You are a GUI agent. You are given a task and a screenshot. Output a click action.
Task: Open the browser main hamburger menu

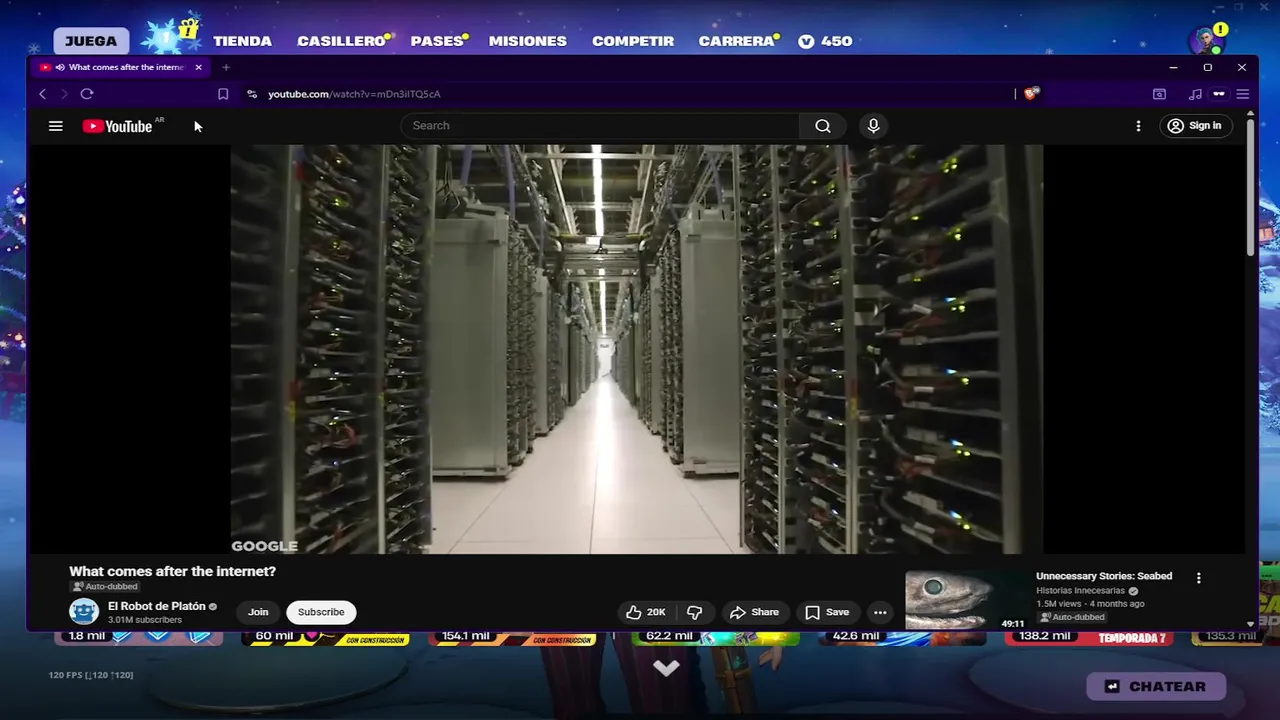1243,94
